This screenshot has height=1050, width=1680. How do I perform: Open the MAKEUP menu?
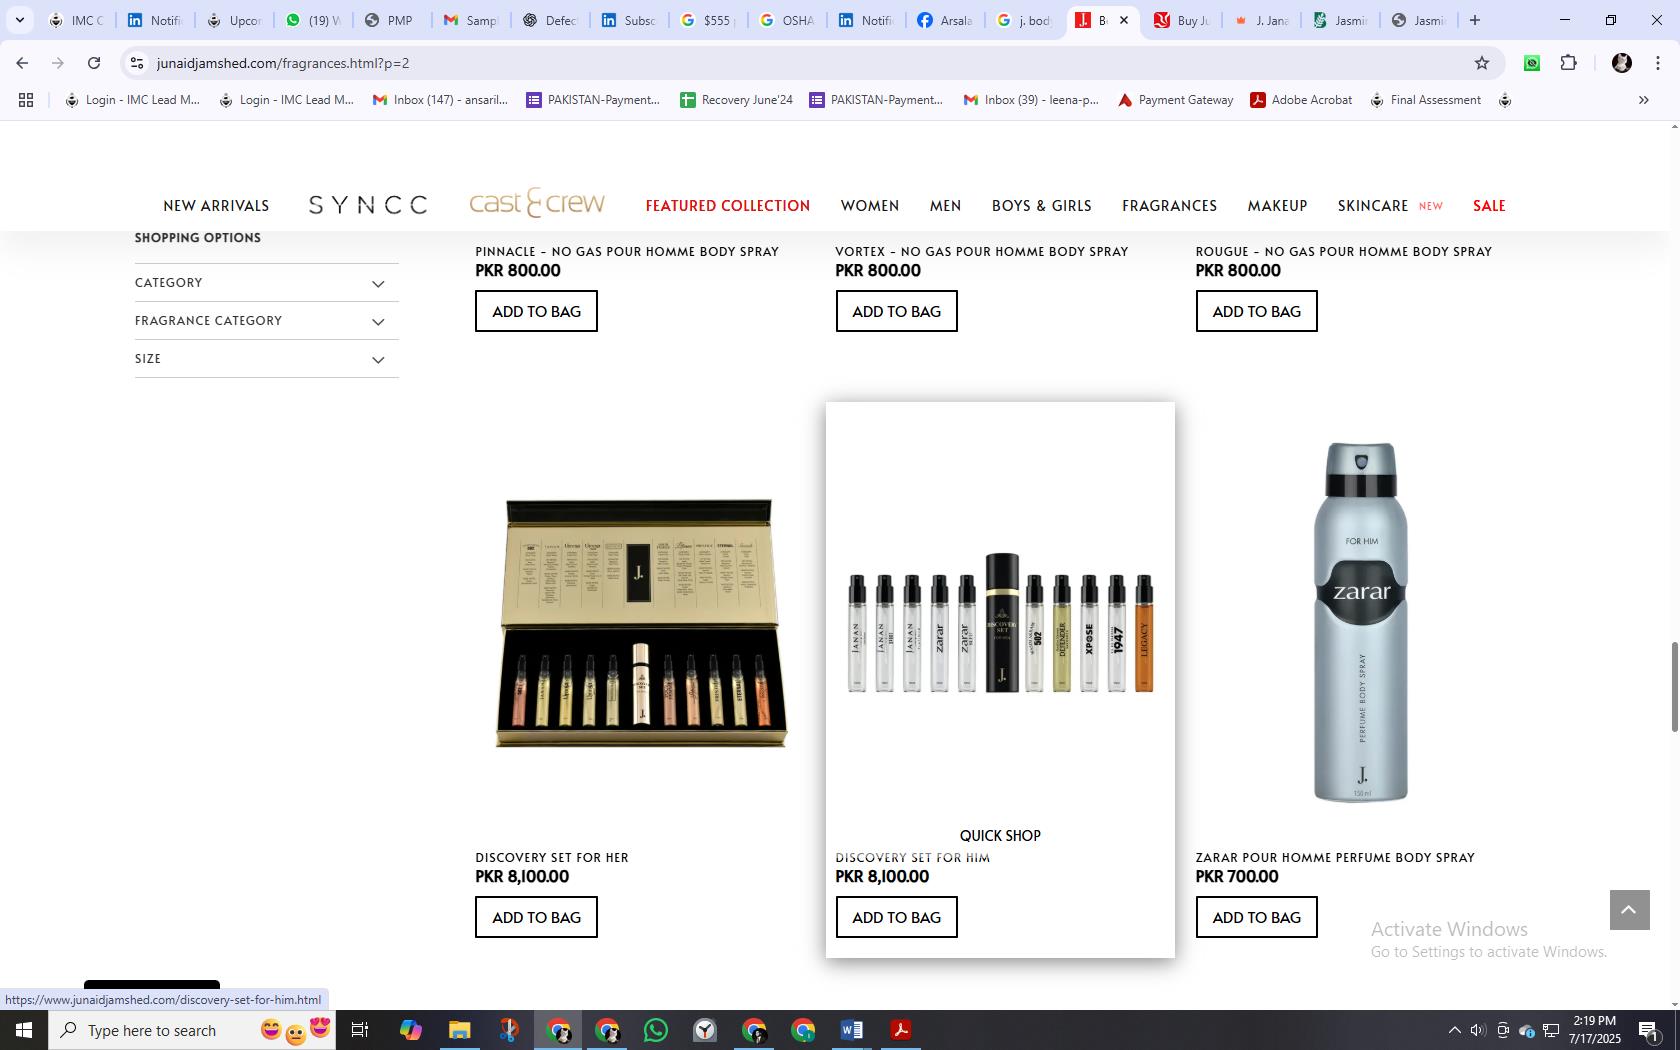(1277, 206)
